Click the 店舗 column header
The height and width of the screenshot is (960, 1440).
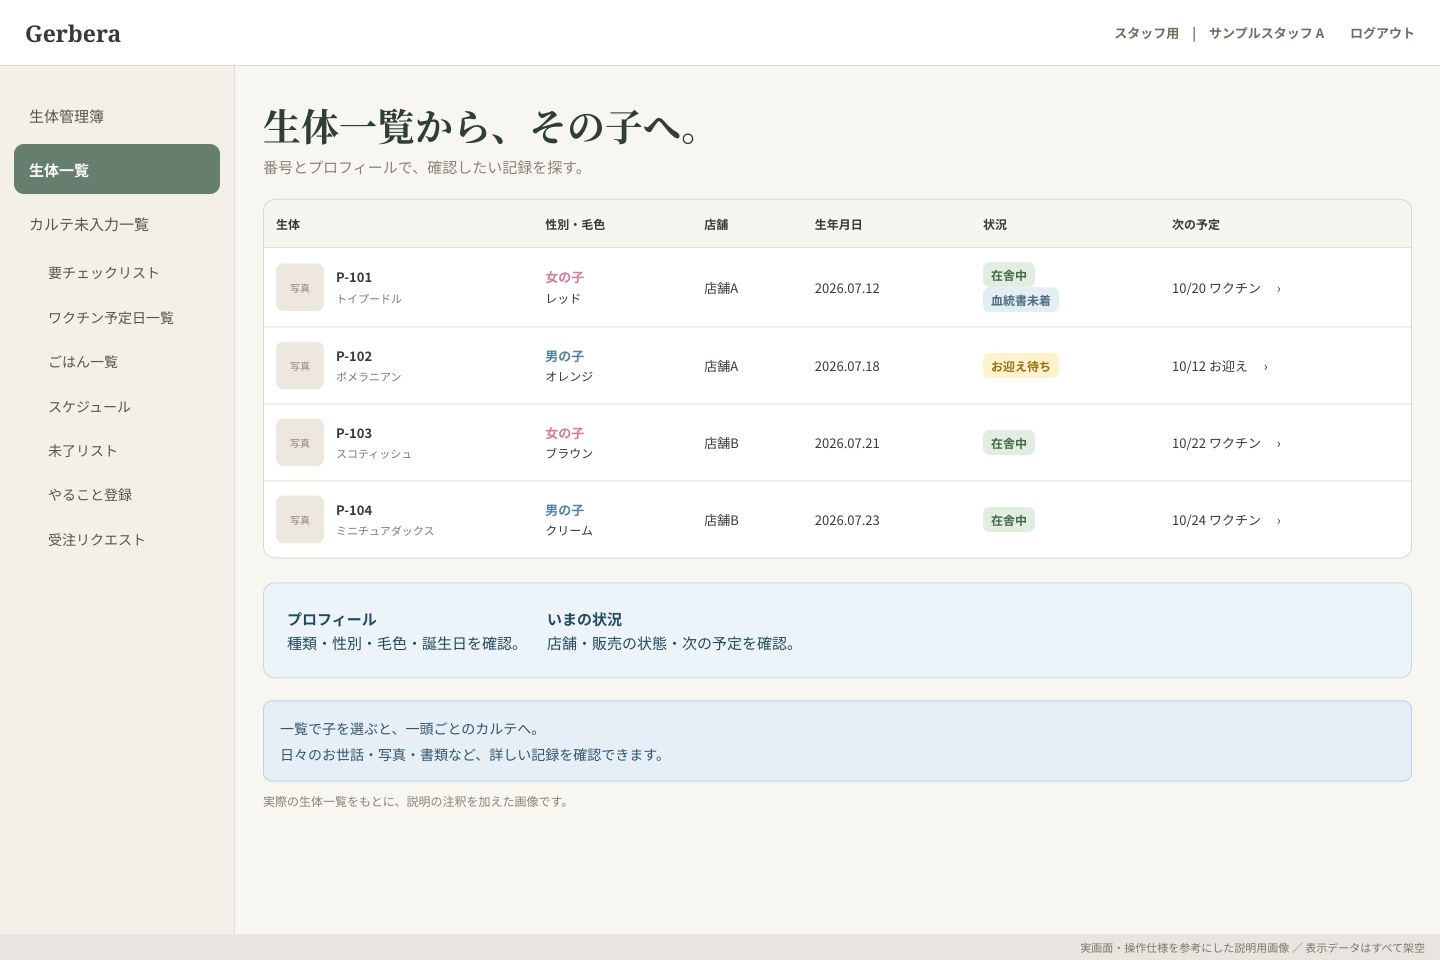click(716, 225)
